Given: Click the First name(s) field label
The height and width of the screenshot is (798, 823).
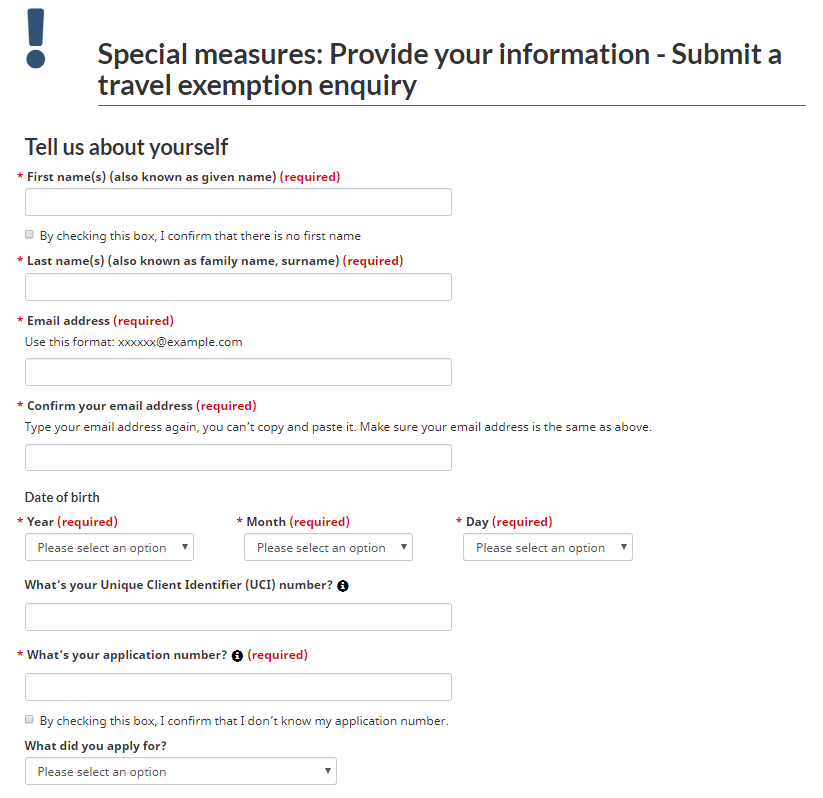Looking at the screenshot, I should point(150,177).
